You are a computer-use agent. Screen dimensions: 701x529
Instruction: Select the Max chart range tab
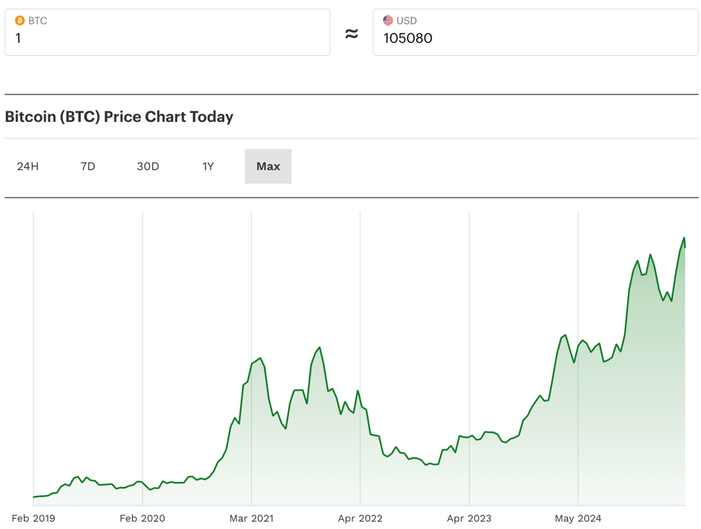point(268,166)
